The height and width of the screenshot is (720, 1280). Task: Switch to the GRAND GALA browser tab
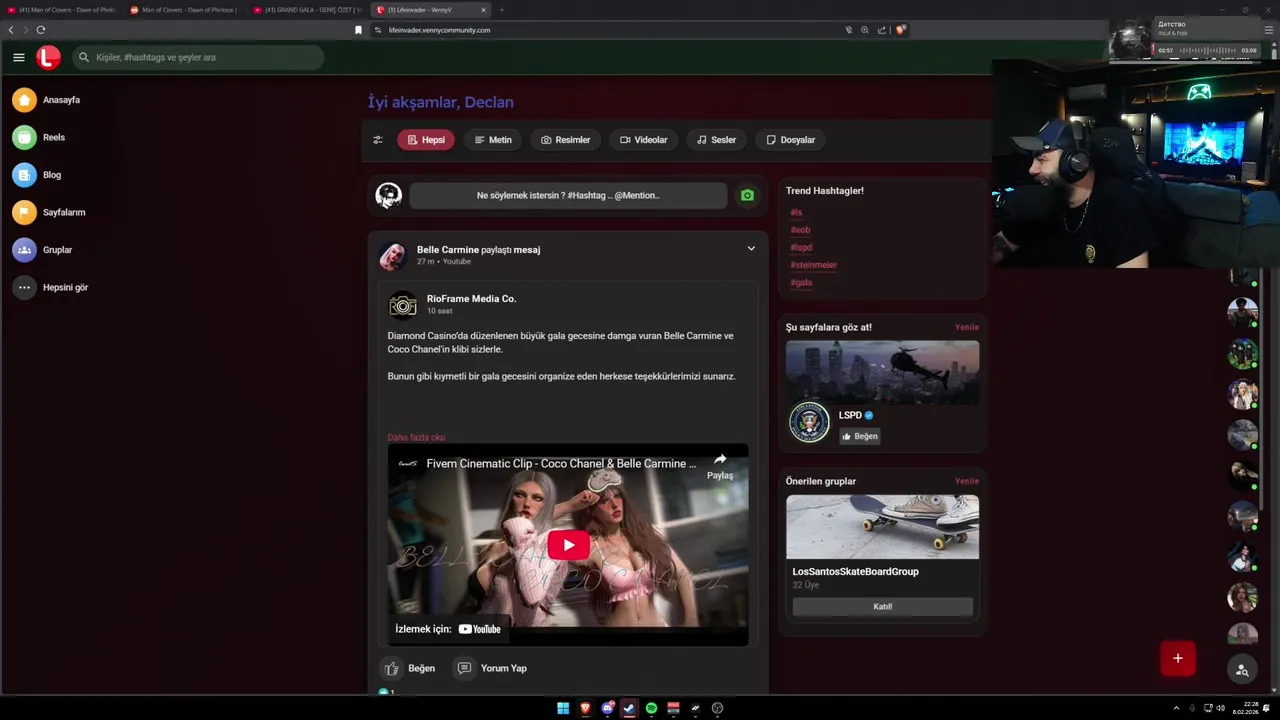[307, 10]
